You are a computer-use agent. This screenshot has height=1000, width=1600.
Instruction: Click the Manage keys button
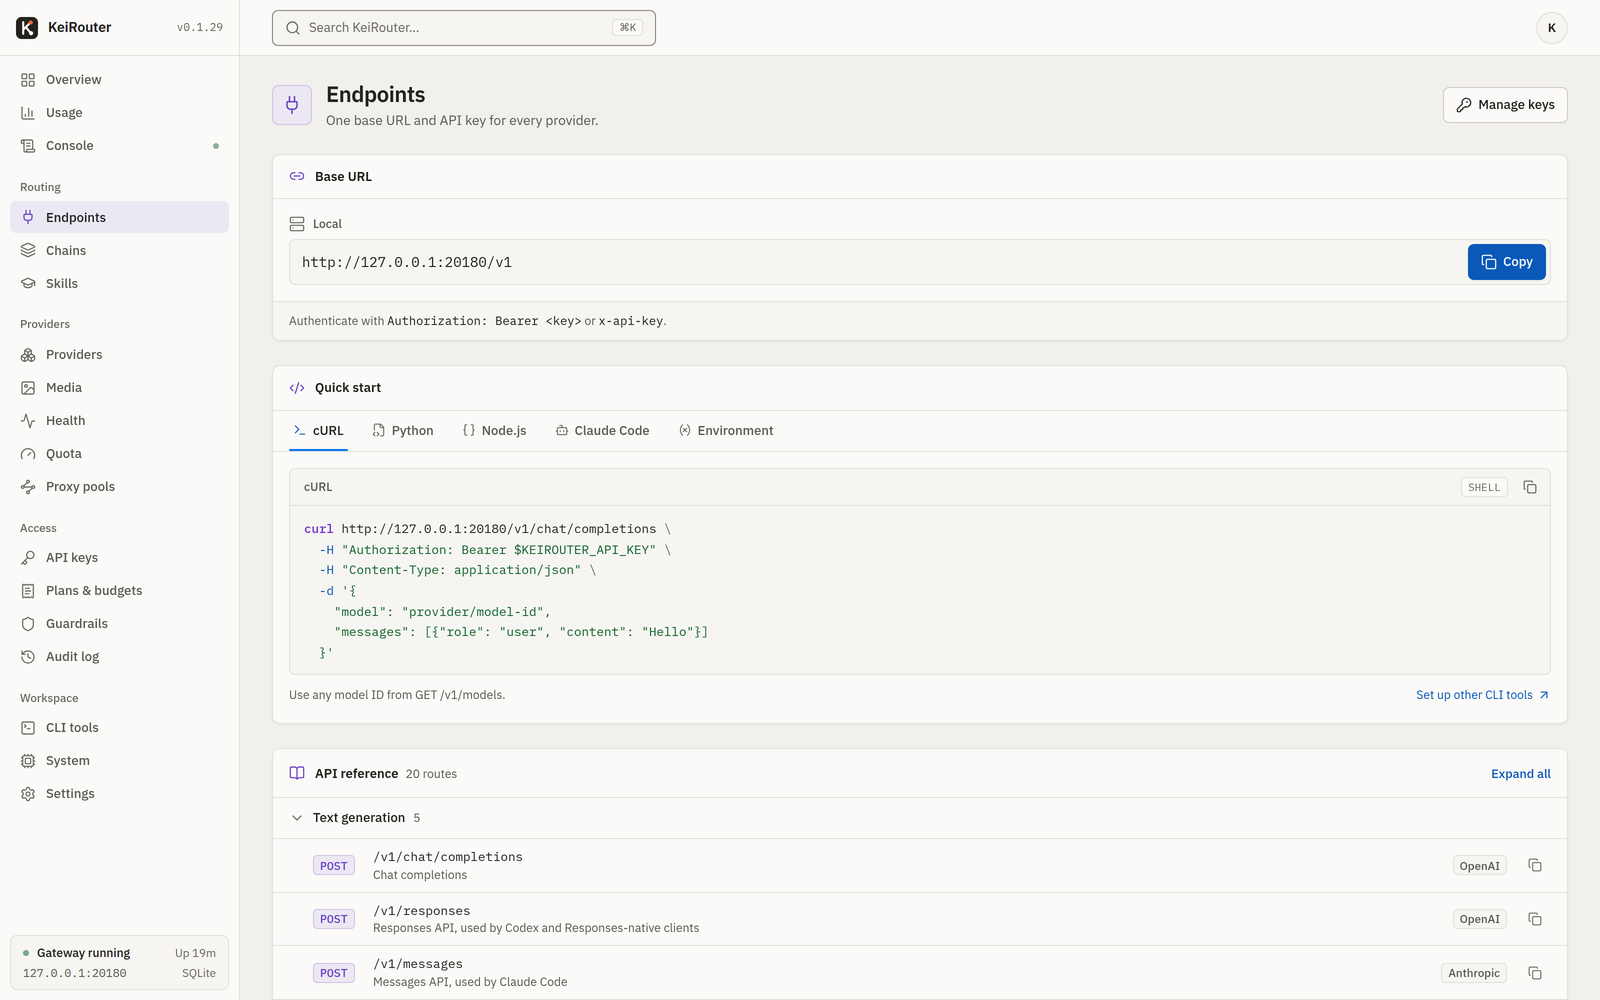coord(1505,105)
